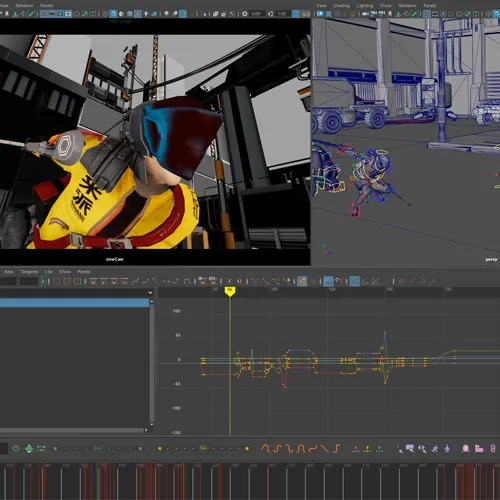Image resolution: width=500 pixels, height=500 pixels.
Task: Toggle the blue highlighted icon in cineCam toolbar
Action: (x=113, y=14)
